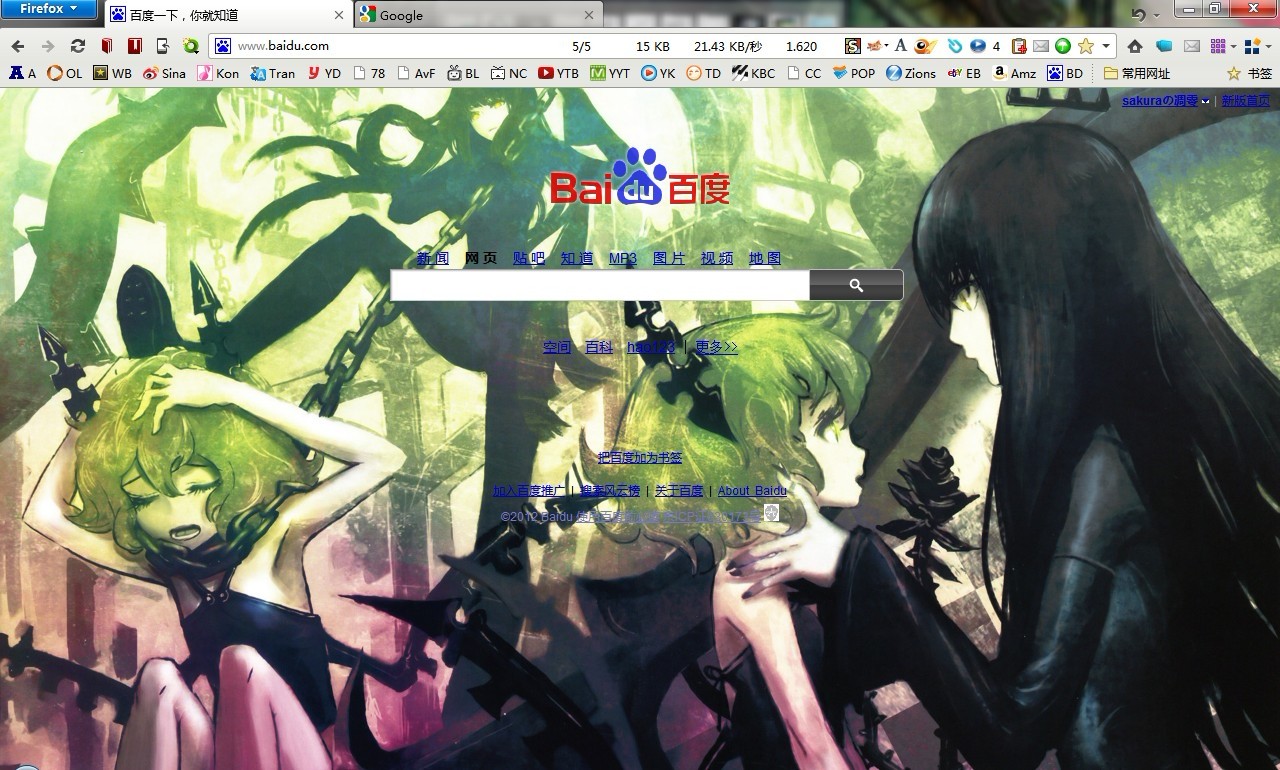Image resolution: width=1280 pixels, height=770 pixels.
Task: Go forward using the forward arrow
Action: pos(47,46)
